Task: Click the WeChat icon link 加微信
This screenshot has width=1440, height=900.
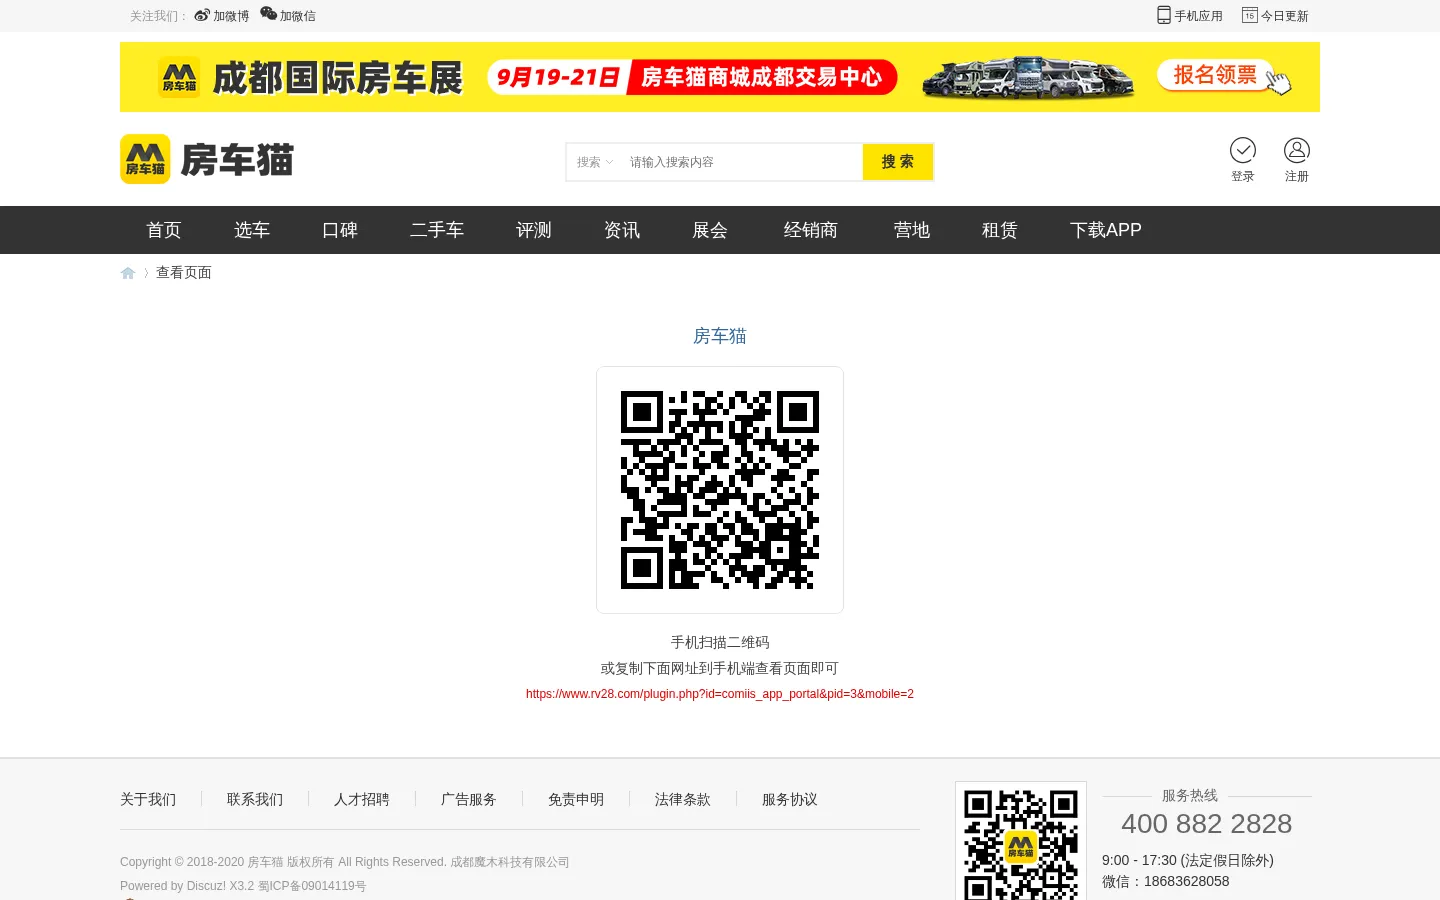Action: [288, 15]
